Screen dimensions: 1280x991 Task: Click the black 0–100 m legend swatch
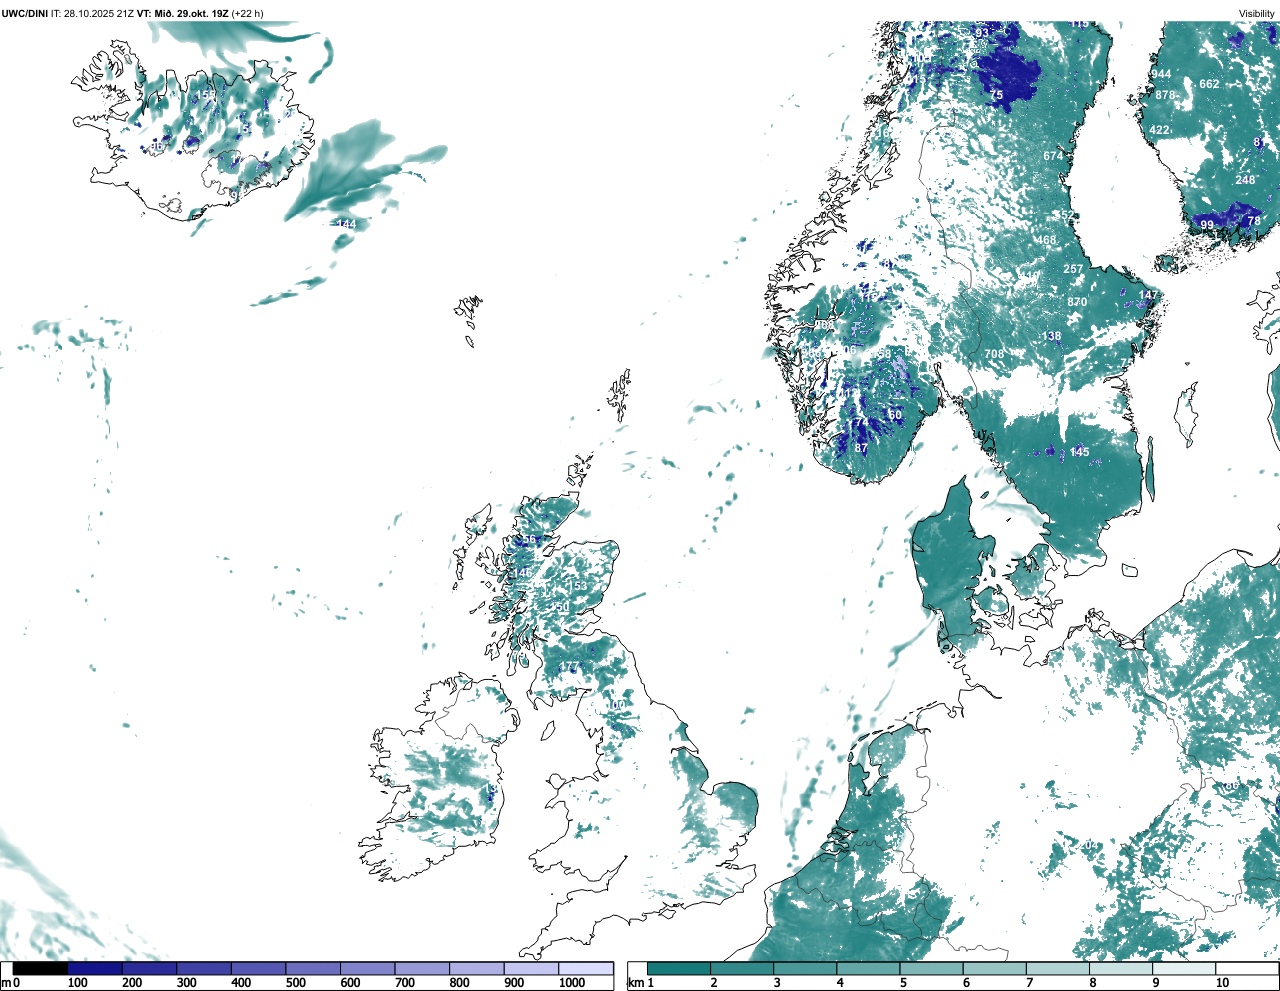click(x=40, y=968)
